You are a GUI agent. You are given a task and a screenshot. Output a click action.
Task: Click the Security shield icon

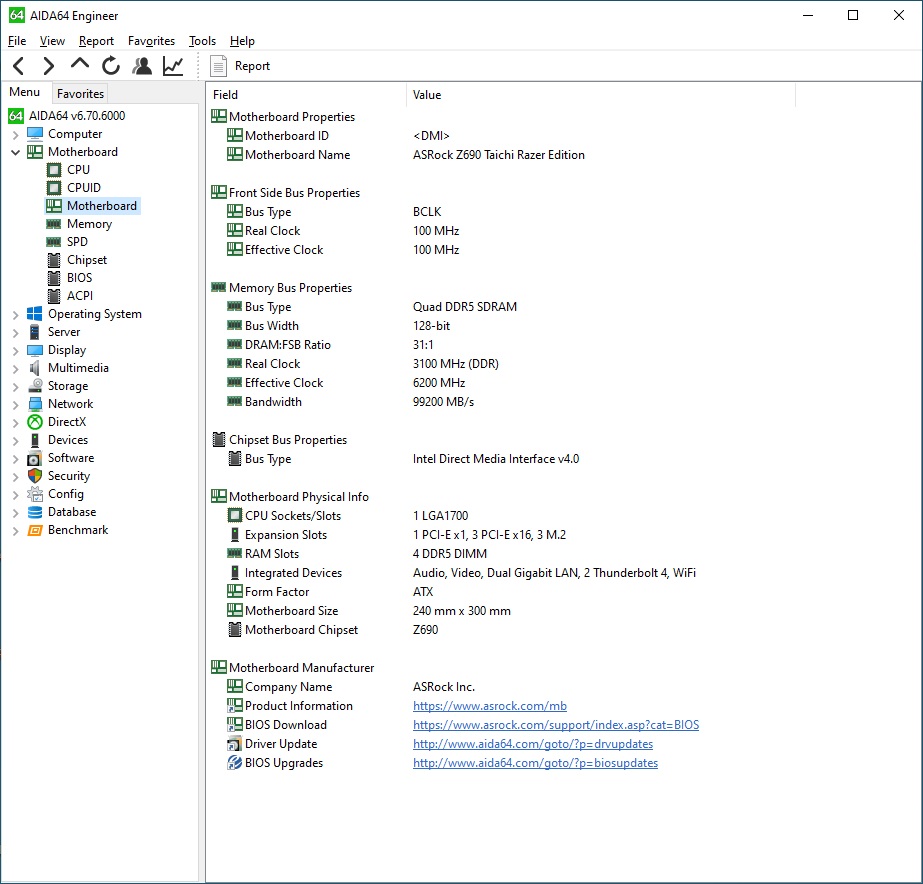point(35,476)
